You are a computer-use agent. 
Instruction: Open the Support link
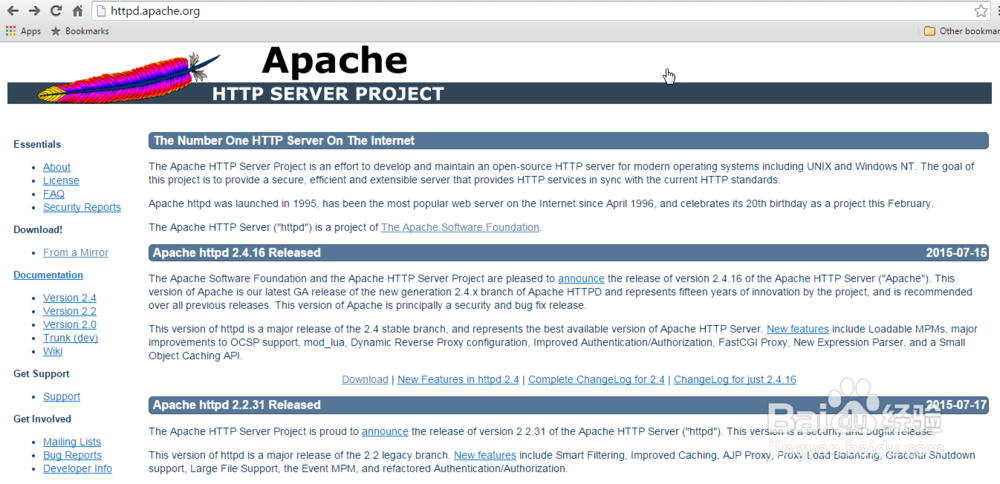pos(61,397)
